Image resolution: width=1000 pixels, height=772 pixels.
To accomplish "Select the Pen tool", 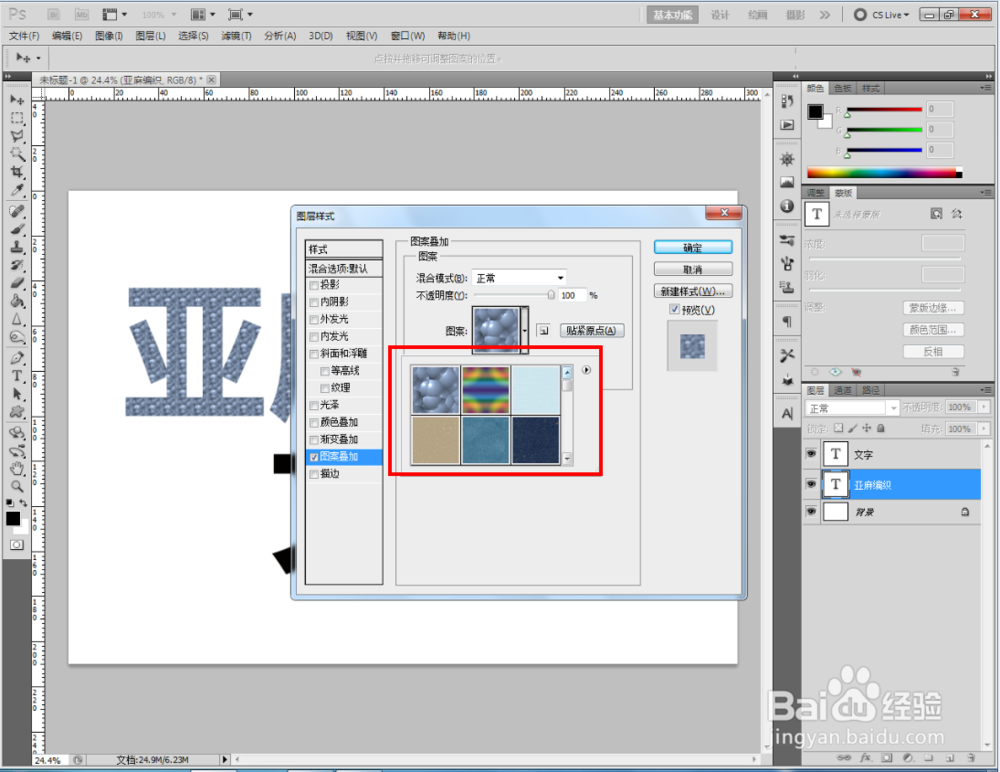I will (17, 358).
